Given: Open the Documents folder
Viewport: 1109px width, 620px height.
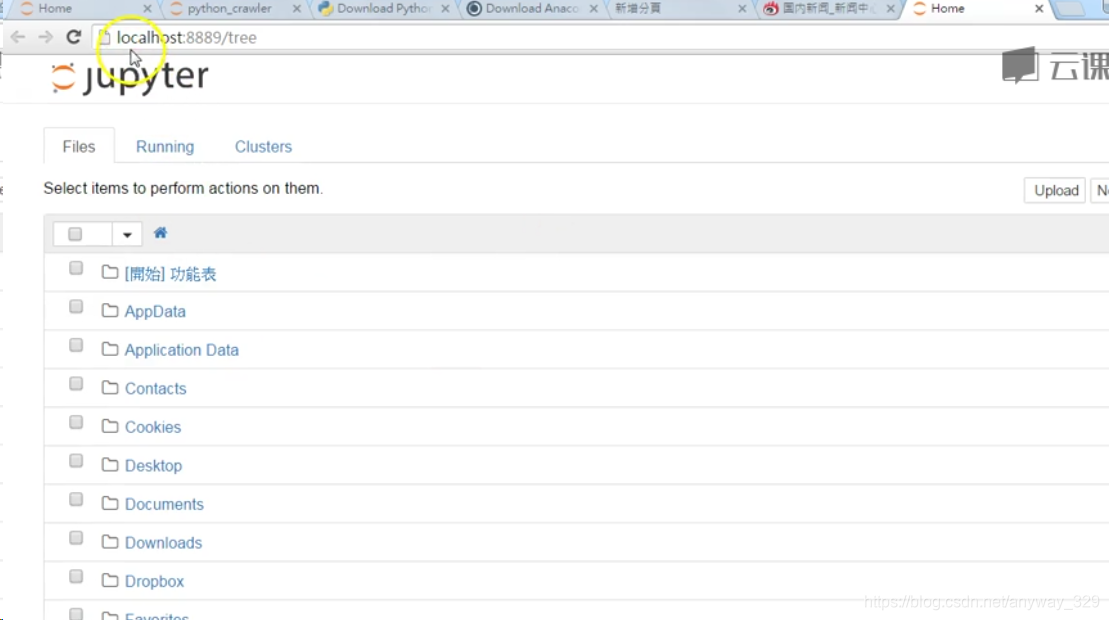Looking at the screenshot, I should coord(164,504).
